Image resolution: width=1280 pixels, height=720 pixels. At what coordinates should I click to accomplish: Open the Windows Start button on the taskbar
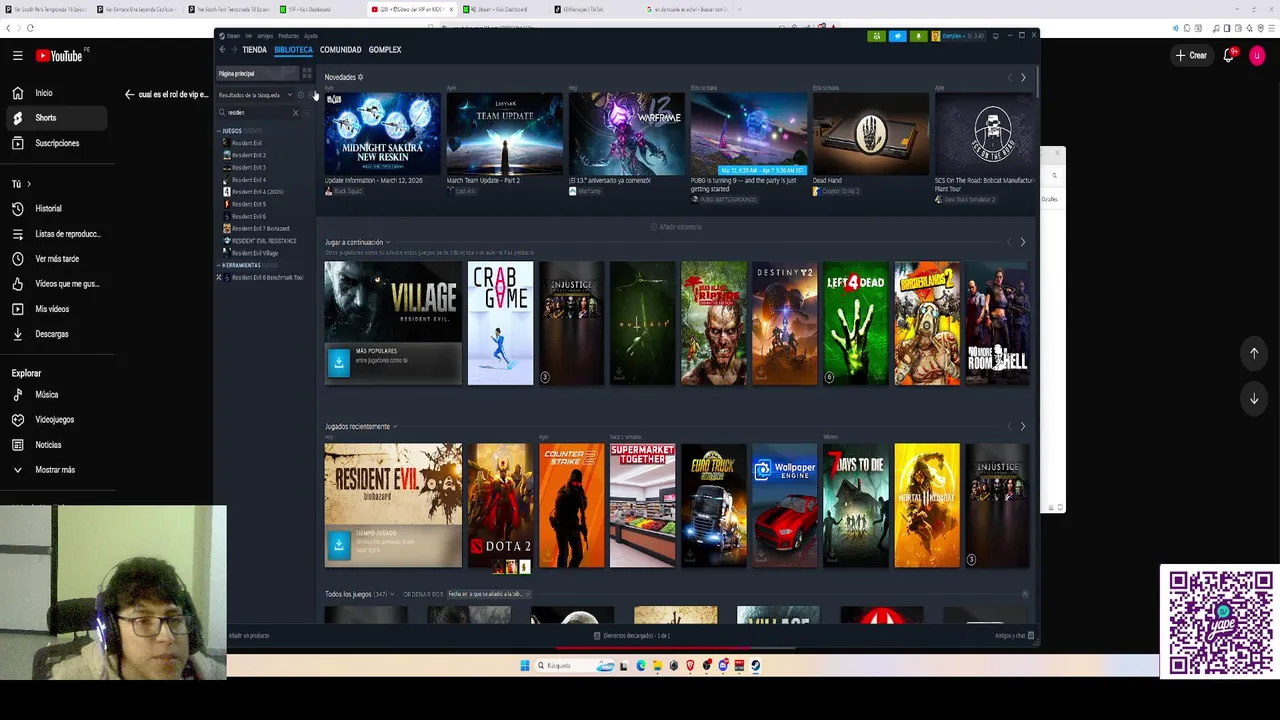point(525,666)
